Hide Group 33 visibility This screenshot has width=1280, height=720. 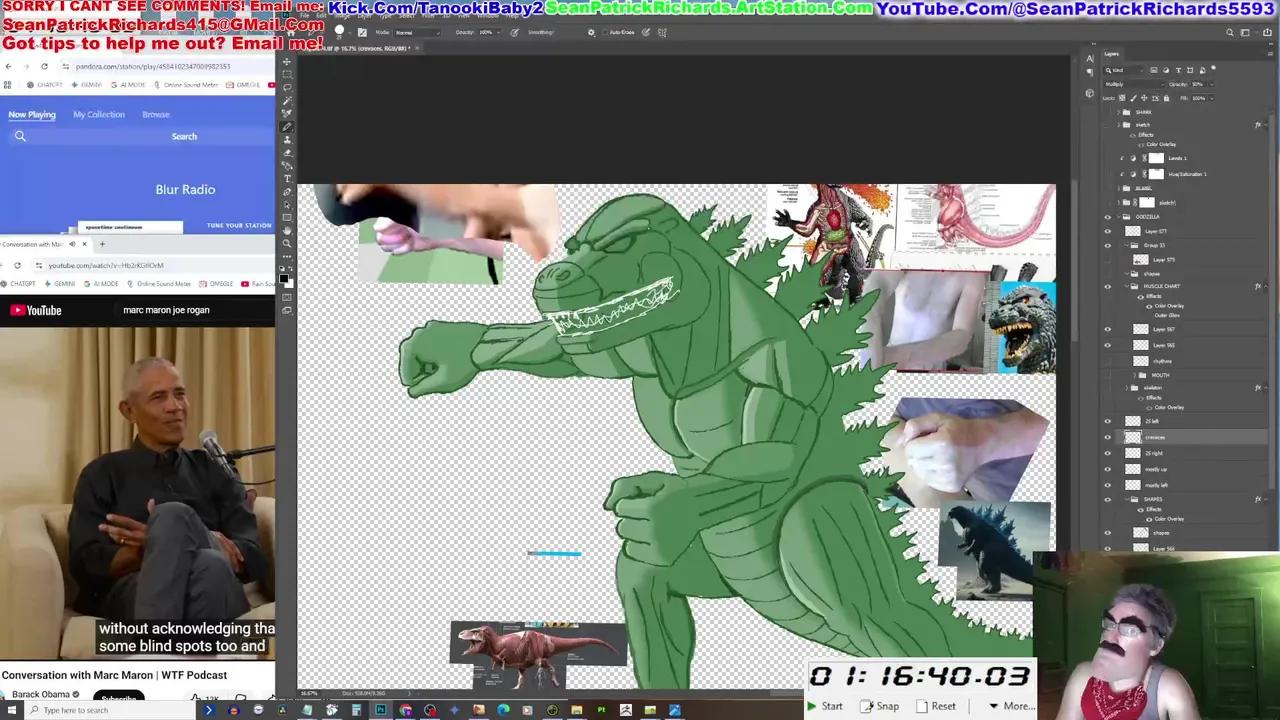(1107, 245)
